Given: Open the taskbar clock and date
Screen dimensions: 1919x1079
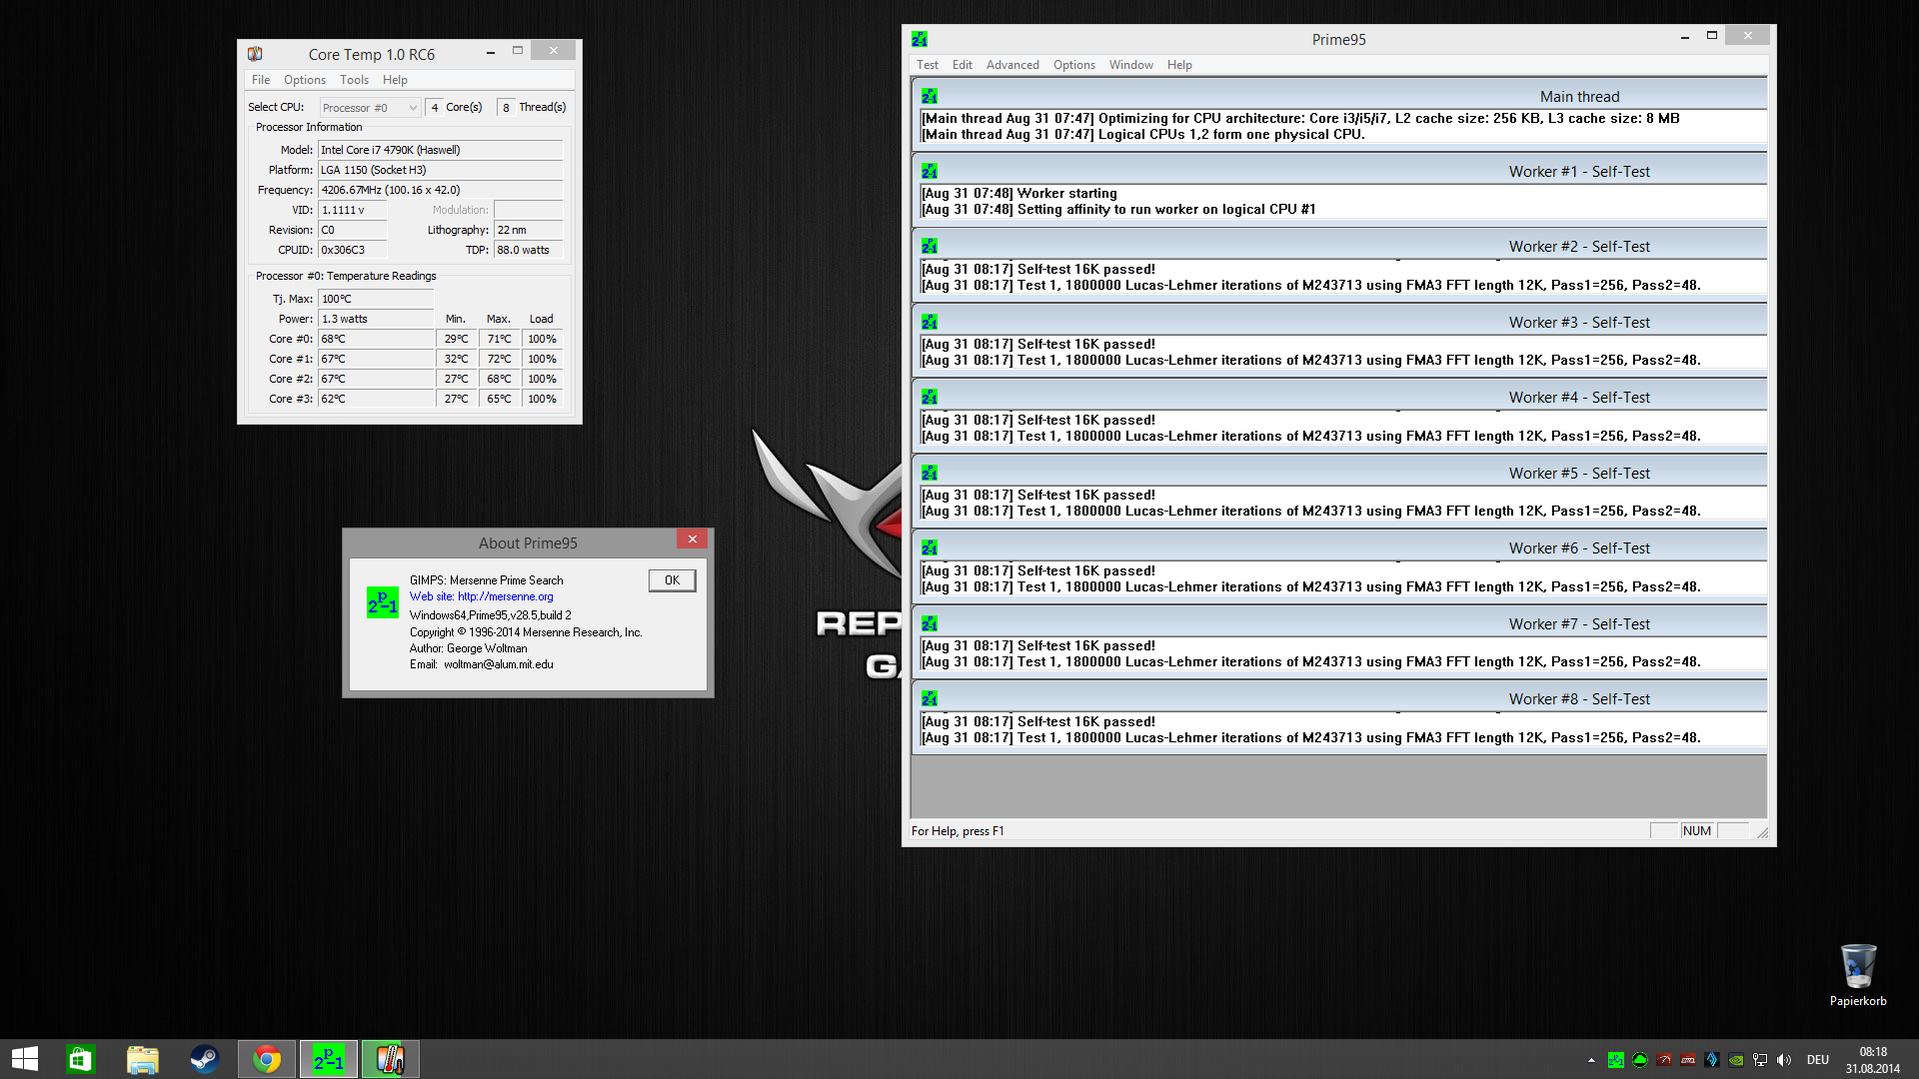Looking at the screenshot, I should pyautogui.click(x=1873, y=1060).
